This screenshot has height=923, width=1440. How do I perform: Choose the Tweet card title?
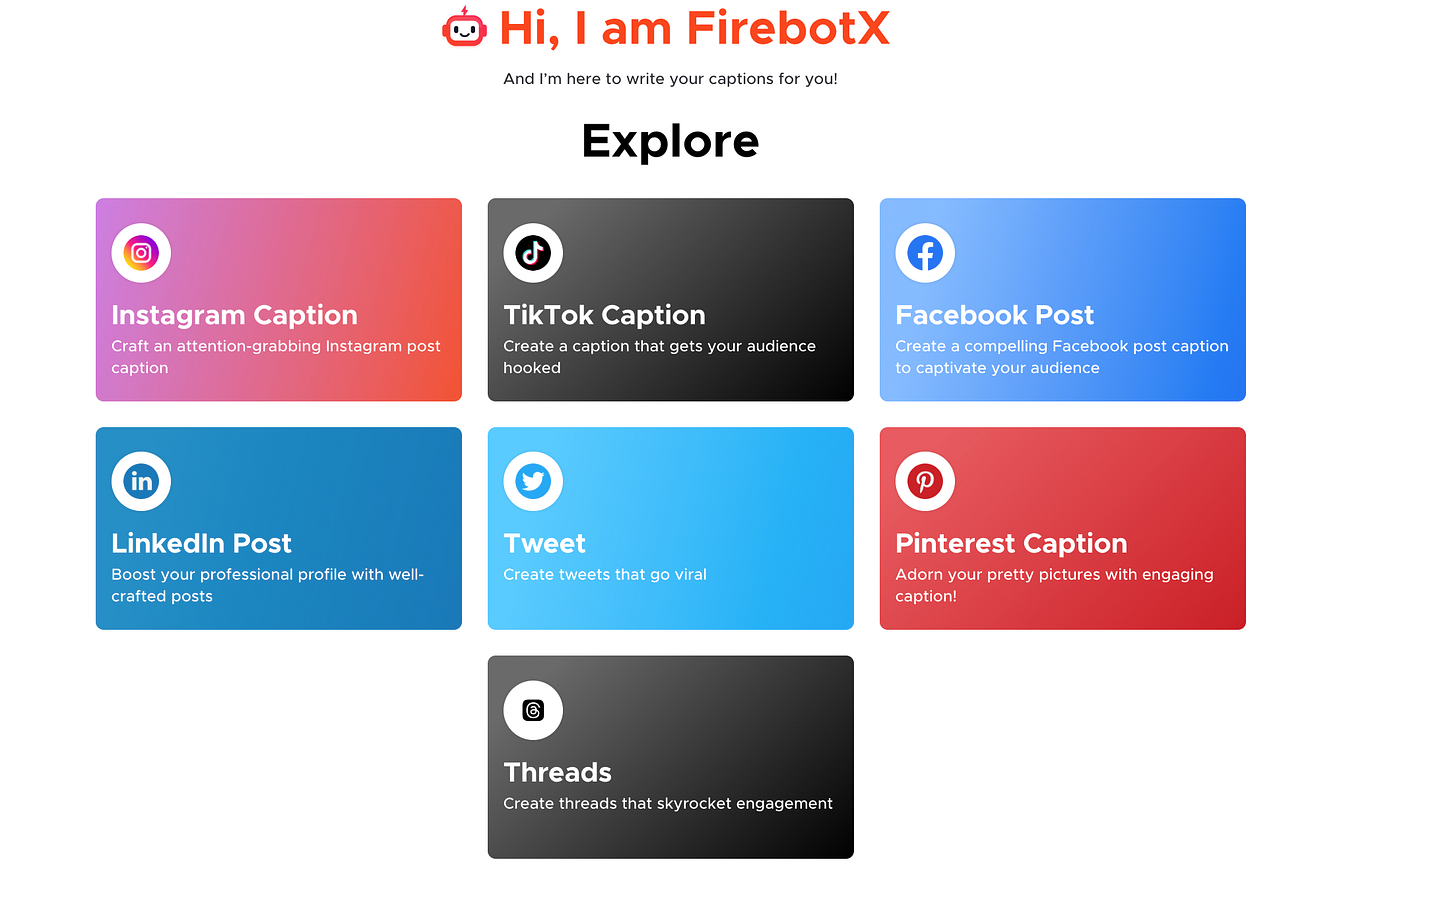[x=544, y=543]
